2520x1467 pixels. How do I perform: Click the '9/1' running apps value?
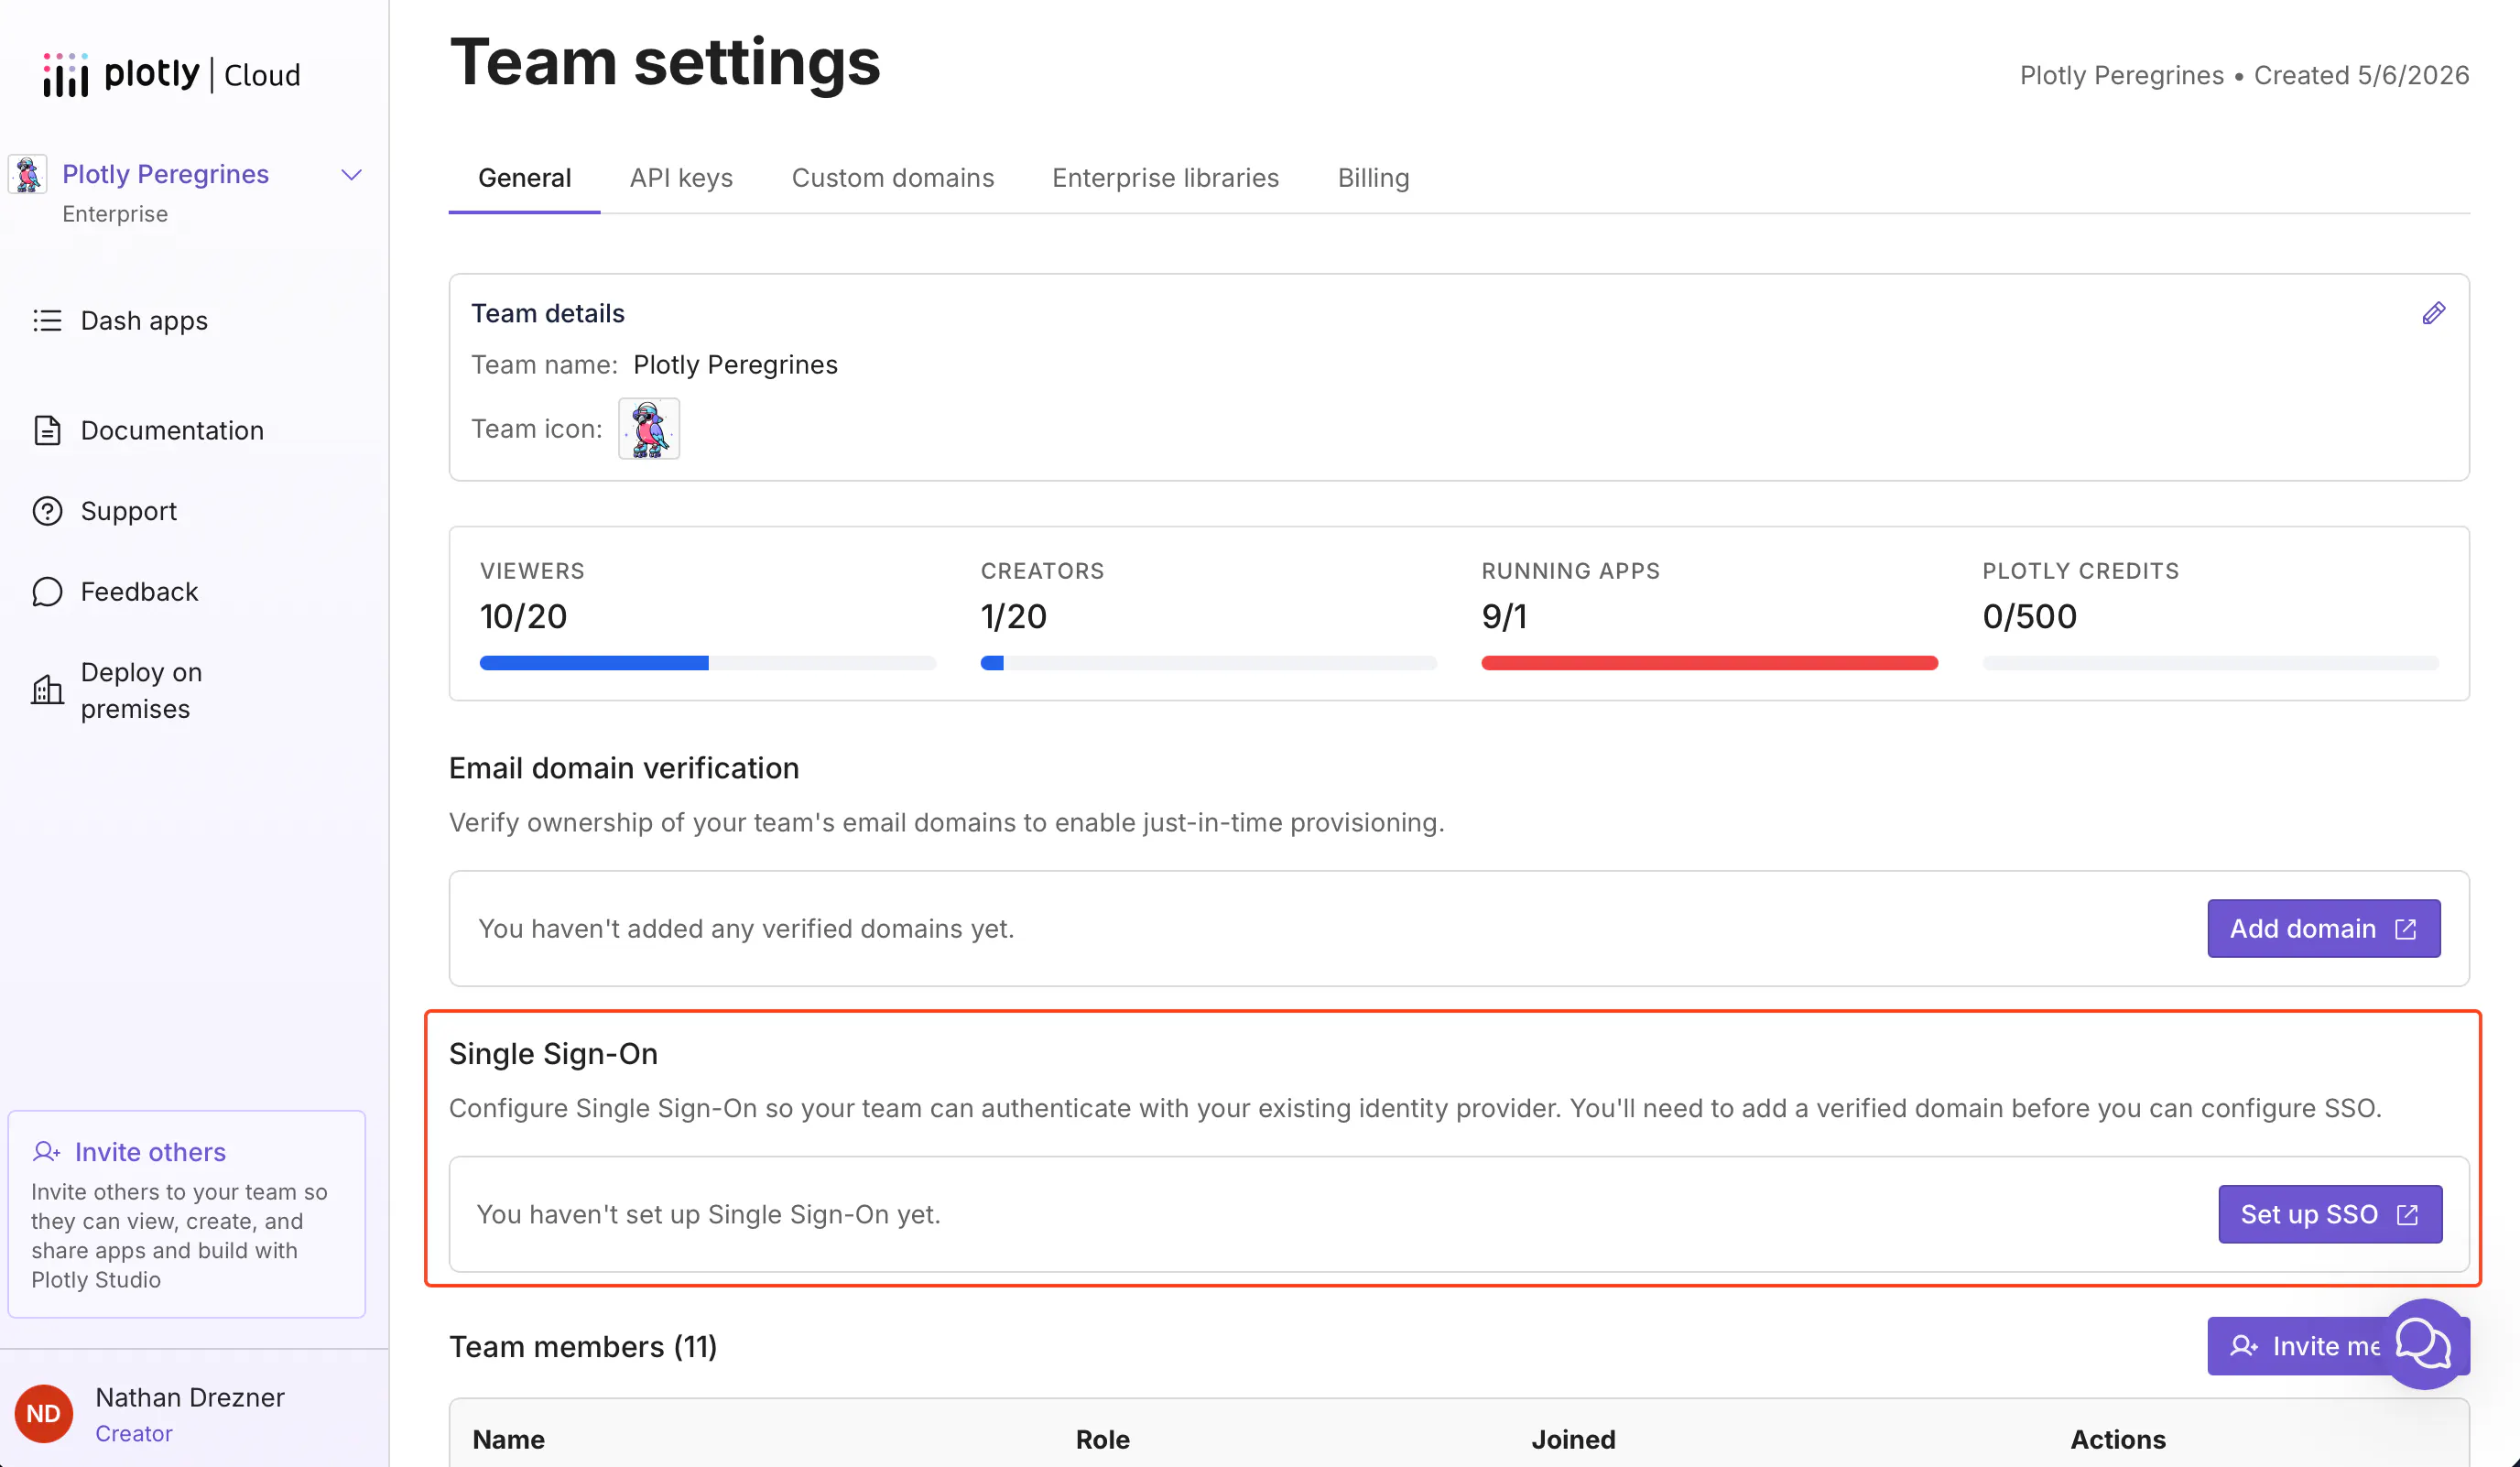click(x=1504, y=616)
